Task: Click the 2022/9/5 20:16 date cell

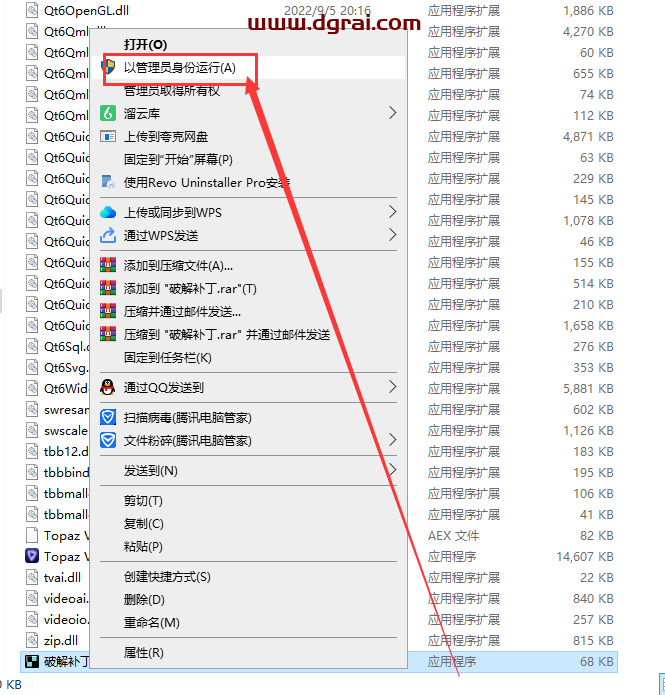Action: pos(327,10)
